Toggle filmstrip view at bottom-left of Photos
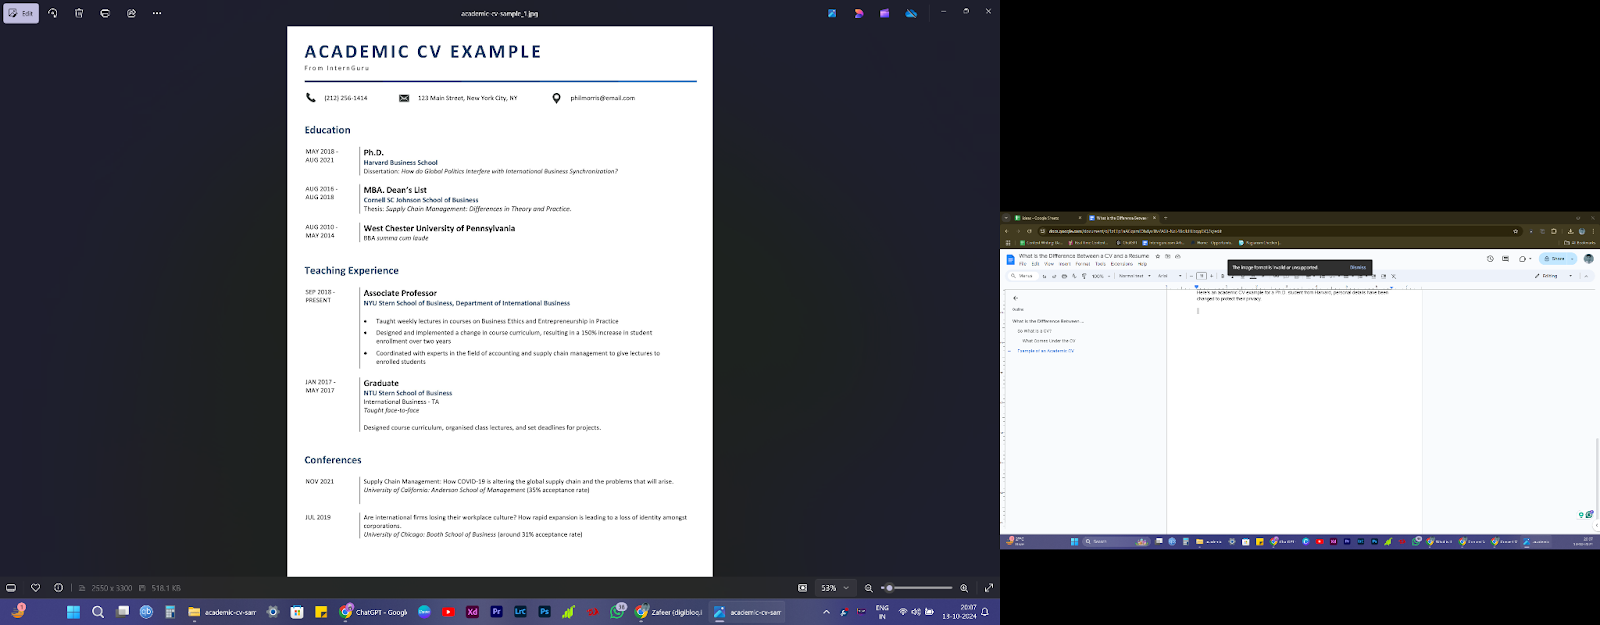1600x625 pixels. point(11,588)
